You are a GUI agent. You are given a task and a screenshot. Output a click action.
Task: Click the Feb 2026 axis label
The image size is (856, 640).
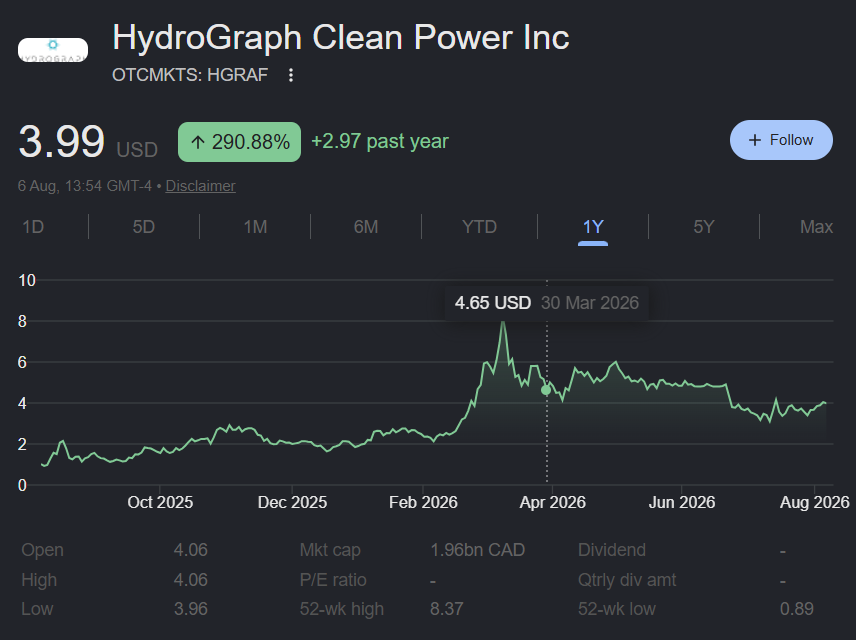click(423, 502)
